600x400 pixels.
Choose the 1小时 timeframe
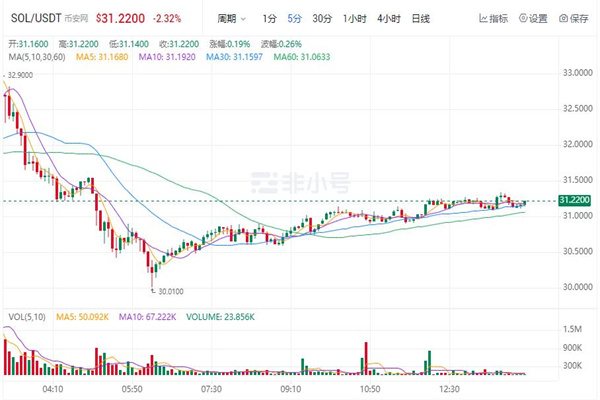point(353,19)
